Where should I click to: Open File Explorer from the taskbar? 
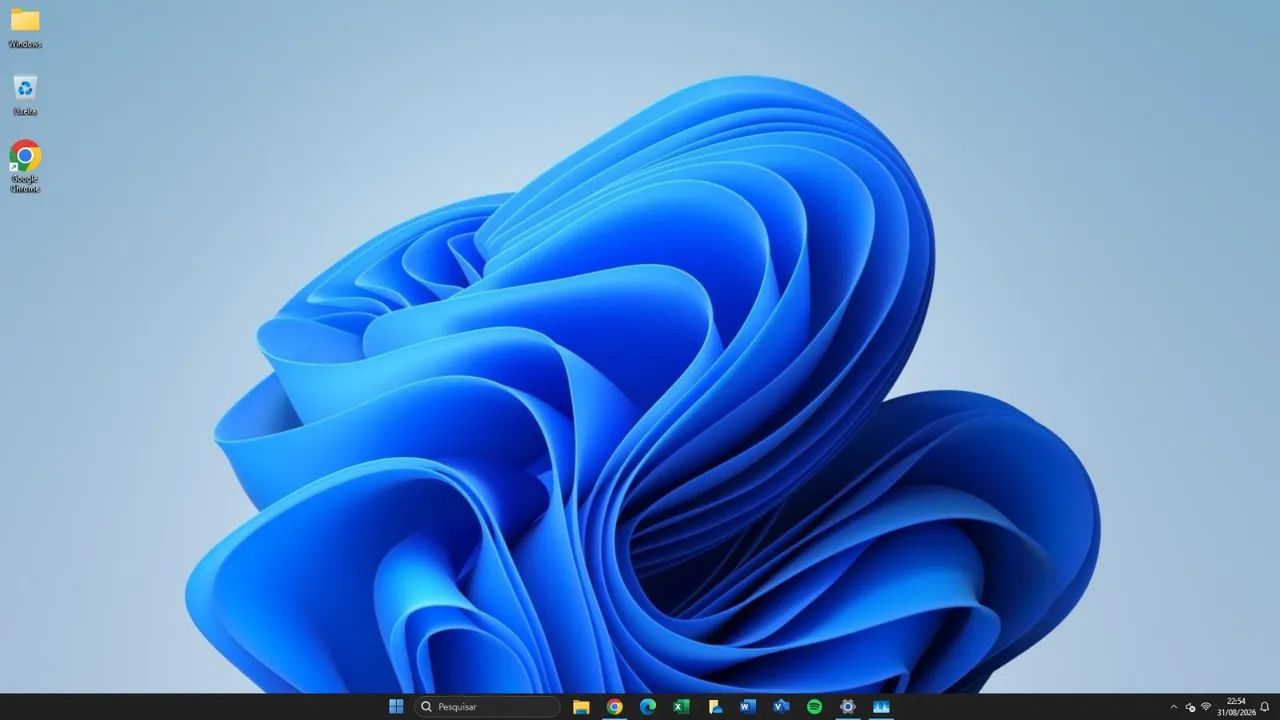(581, 707)
